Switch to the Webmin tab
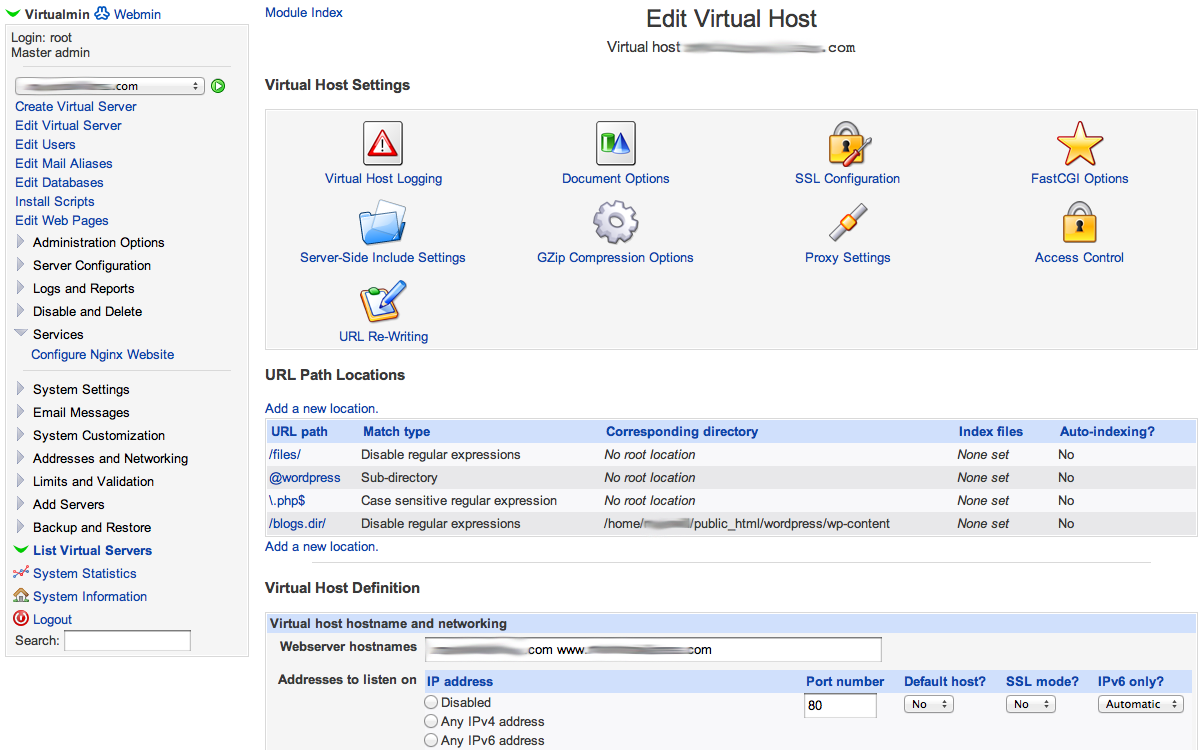This screenshot has height=750, width=1202. pos(137,14)
